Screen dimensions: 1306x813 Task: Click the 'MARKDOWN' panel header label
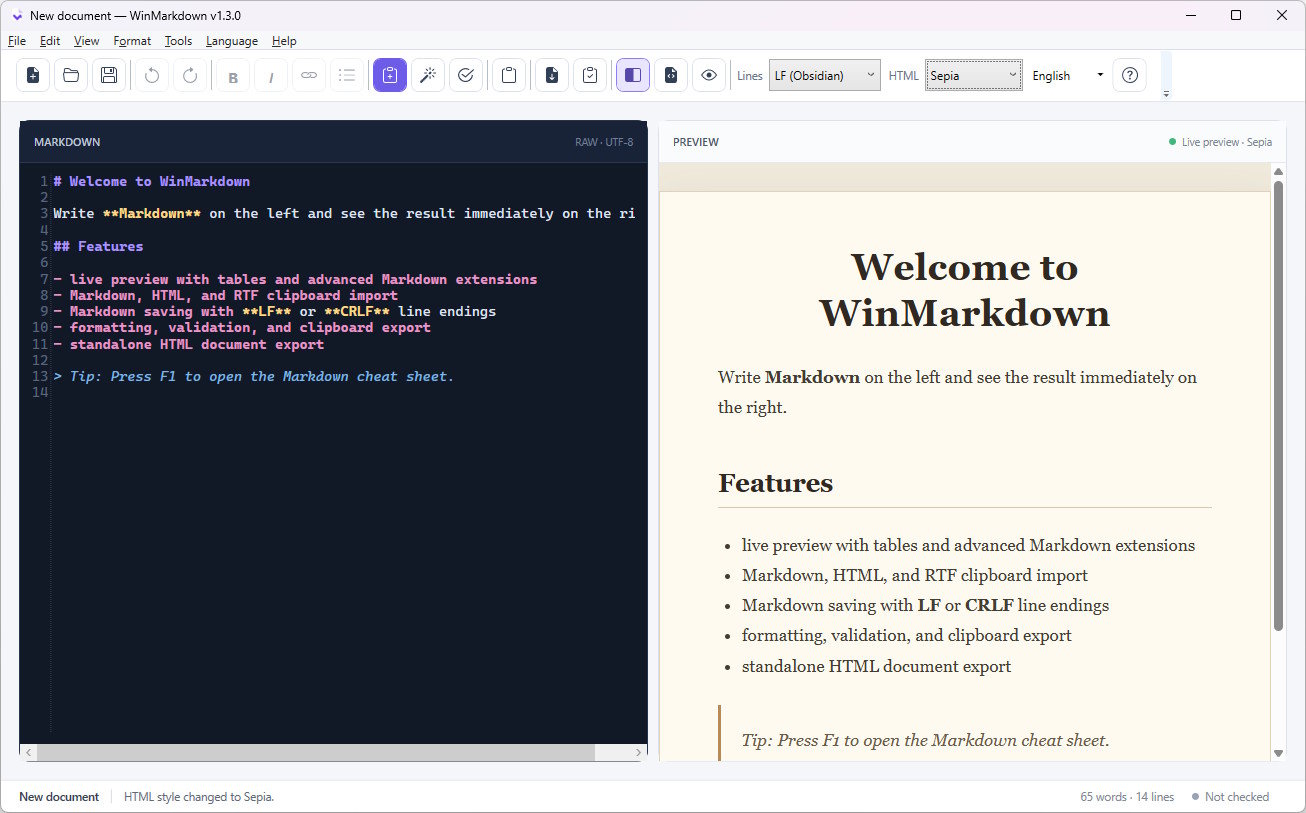pyautogui.click(x=67, y=142)
